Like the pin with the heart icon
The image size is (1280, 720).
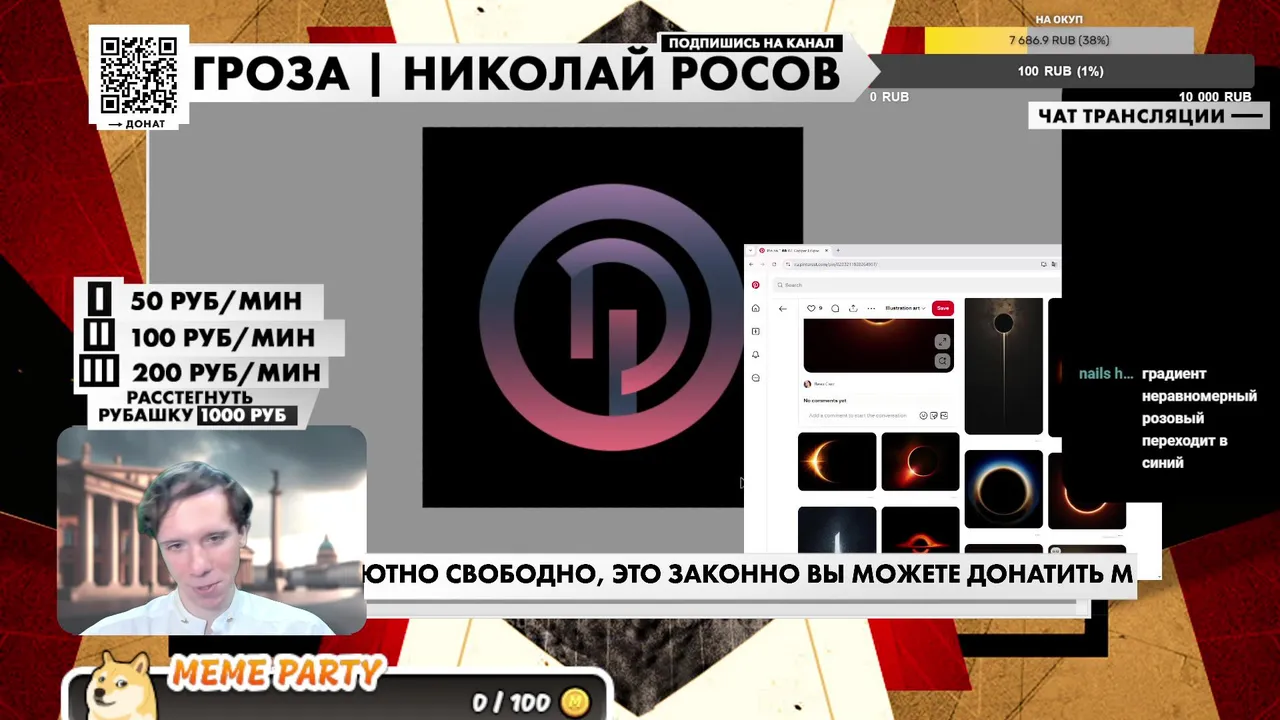coord(811,308)
